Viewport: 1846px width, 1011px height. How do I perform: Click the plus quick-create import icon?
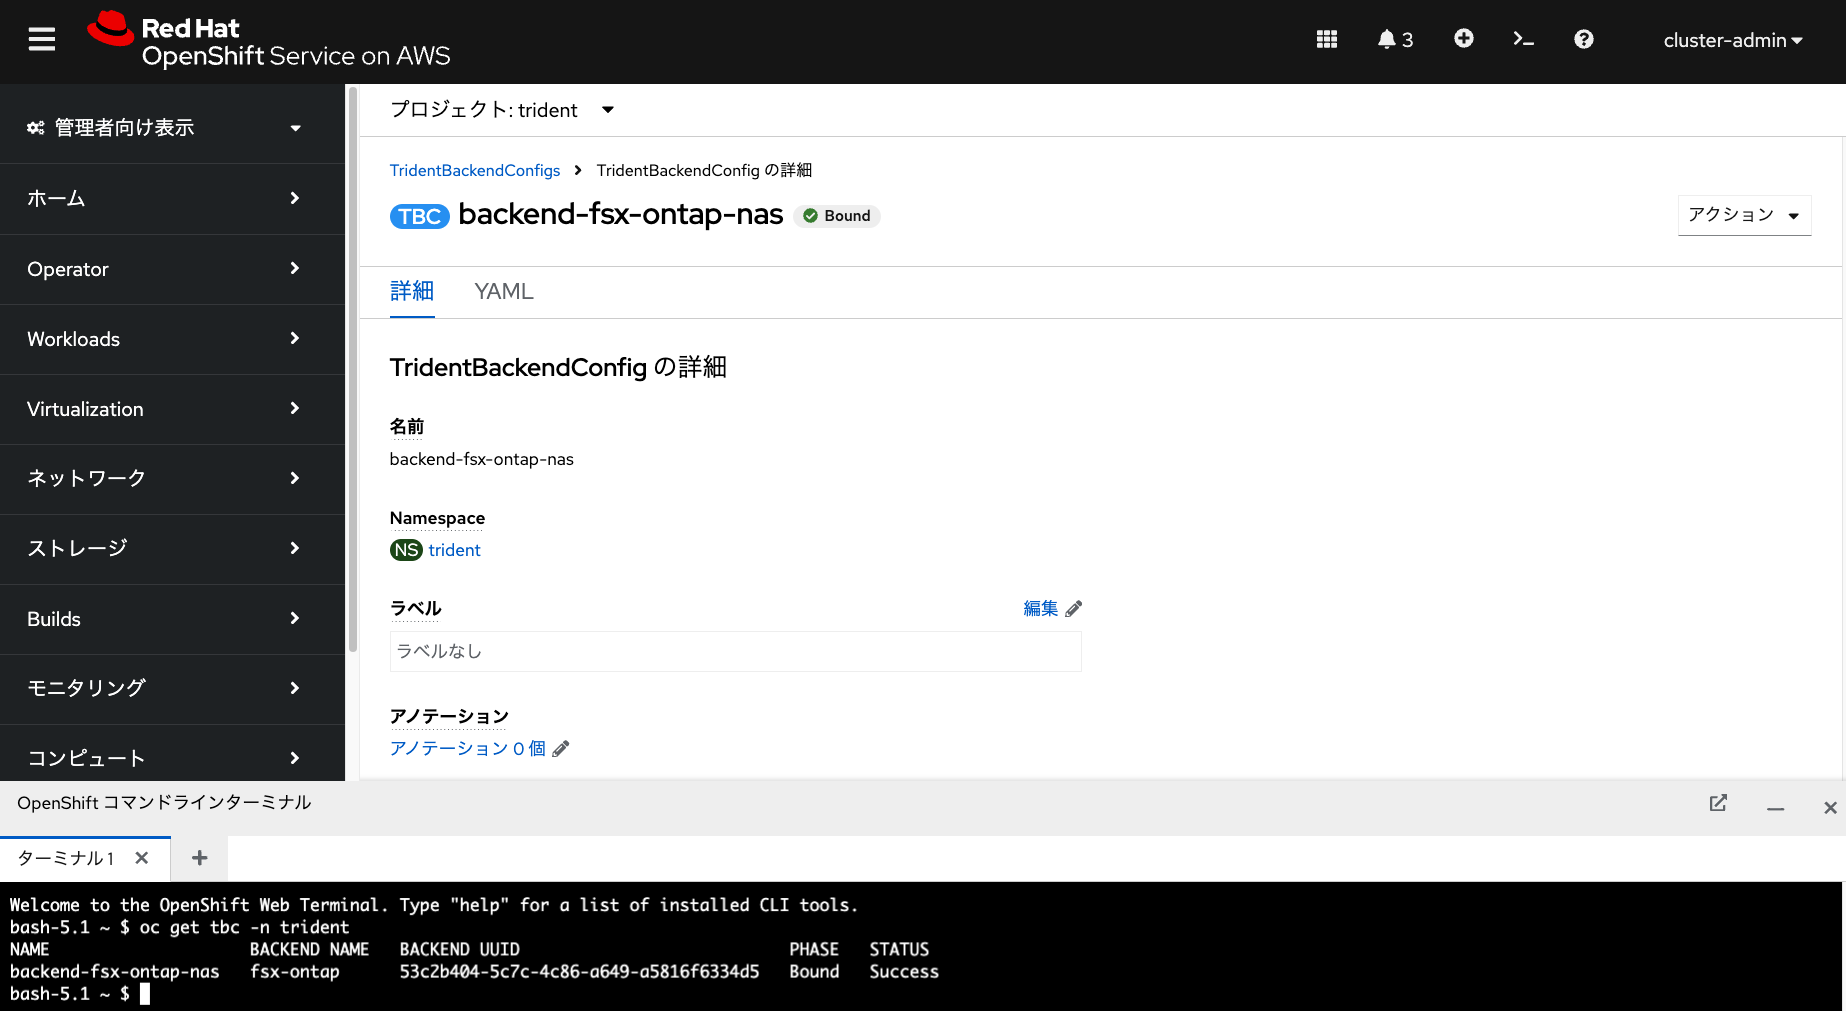tap(1463, 39)
